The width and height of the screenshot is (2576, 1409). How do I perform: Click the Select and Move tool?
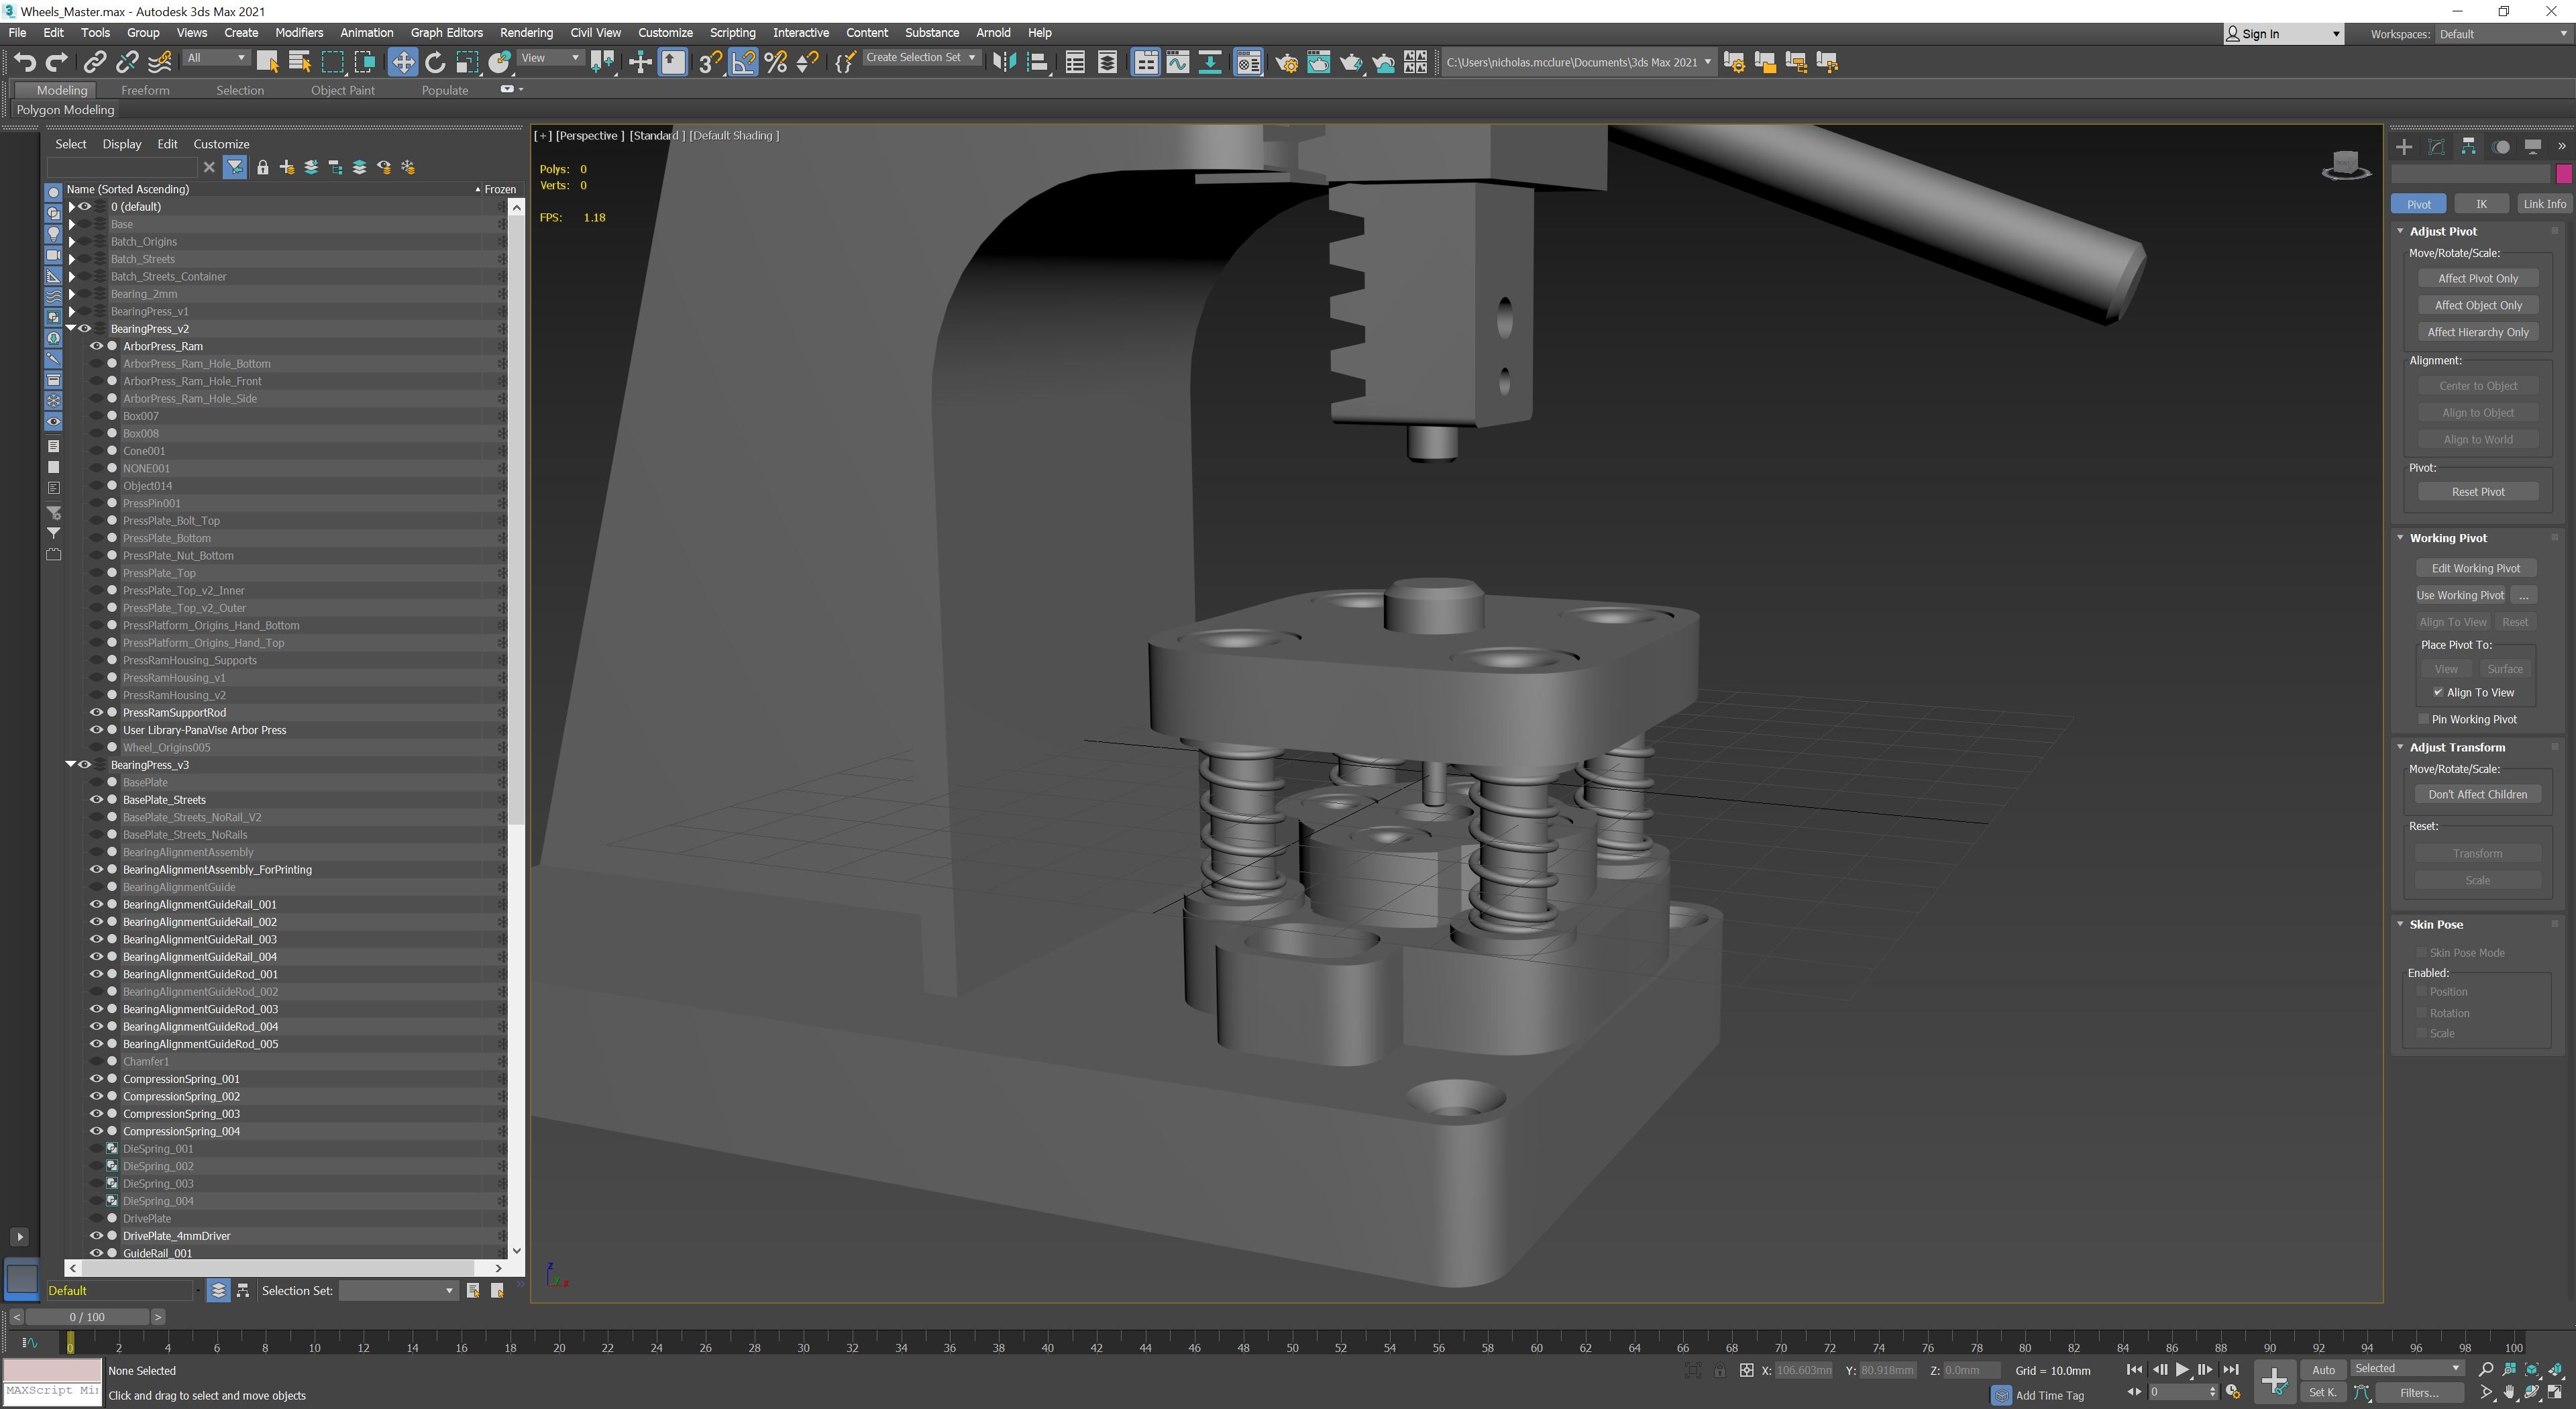coord(402,62)
